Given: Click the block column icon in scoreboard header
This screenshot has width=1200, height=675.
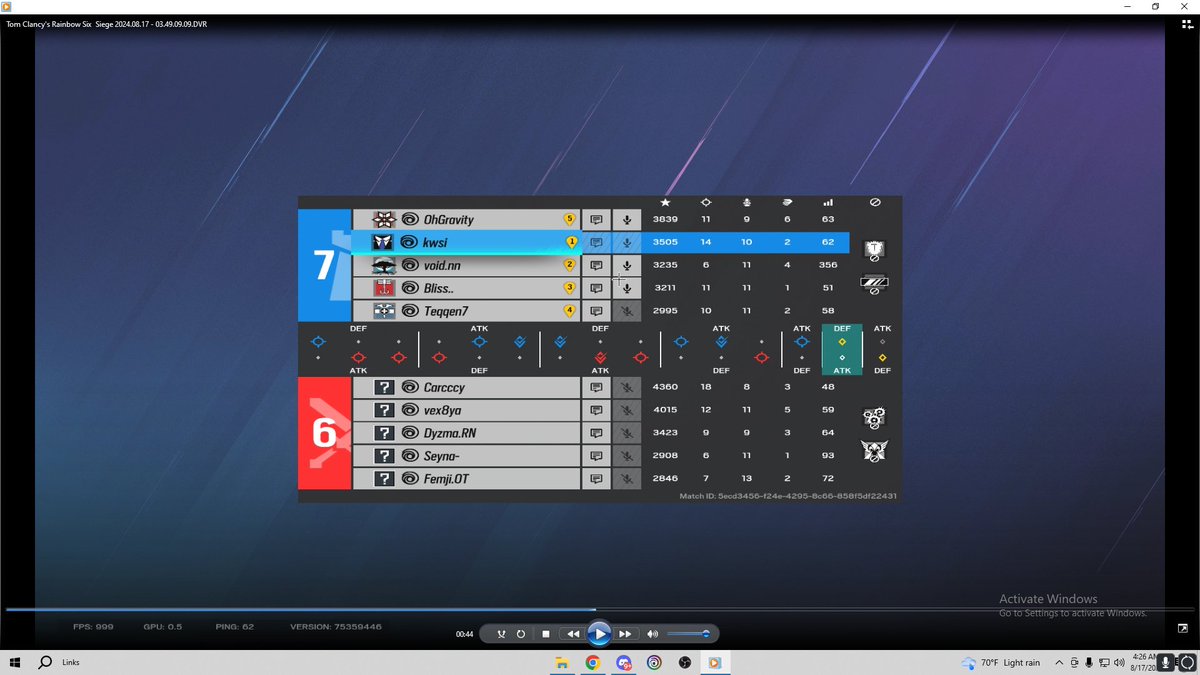Looking at the screenshot, I should [x=875, y=202].
